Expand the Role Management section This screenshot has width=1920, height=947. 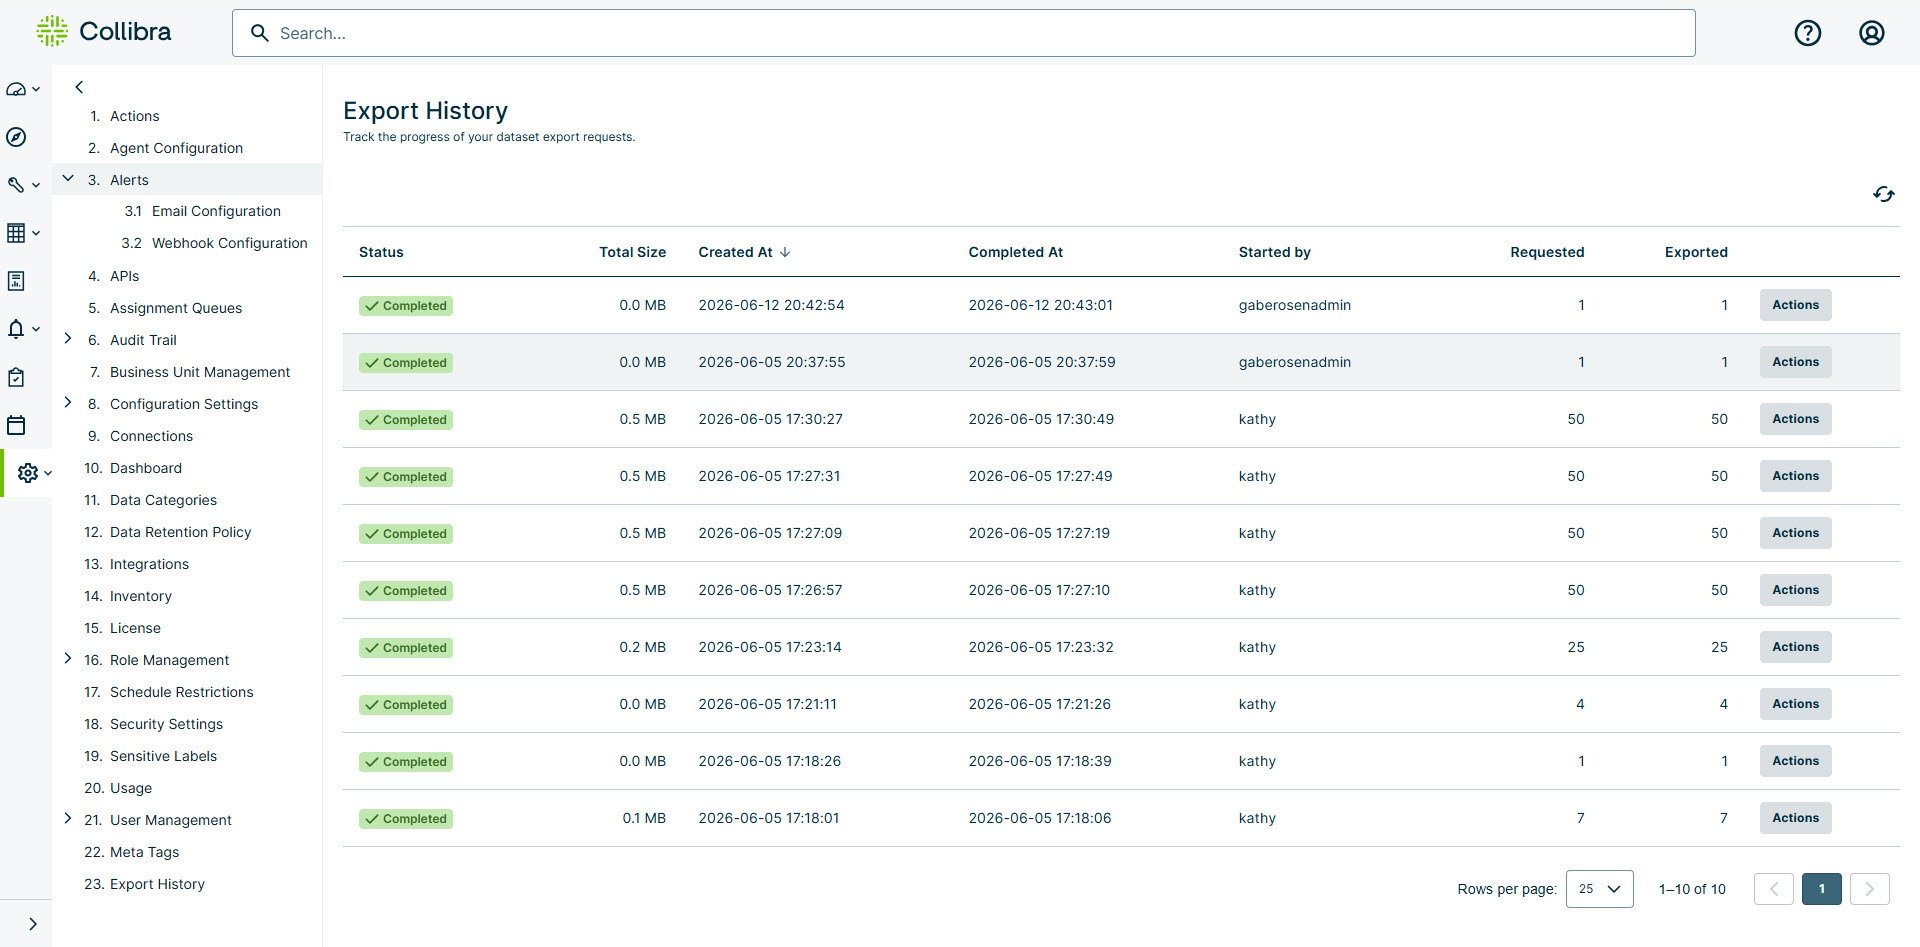[68, 659]
